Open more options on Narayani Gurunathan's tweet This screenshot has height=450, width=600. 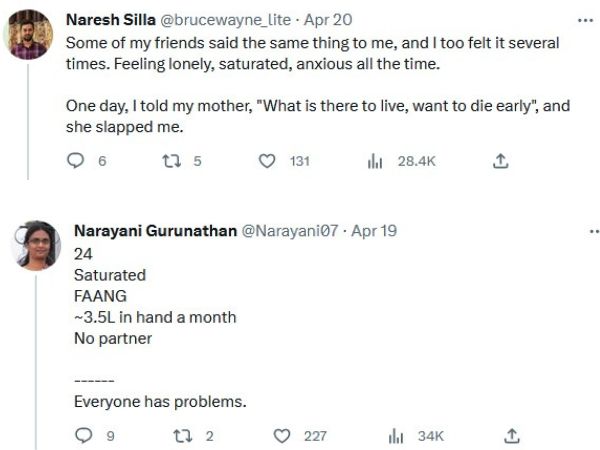(593, 231)
